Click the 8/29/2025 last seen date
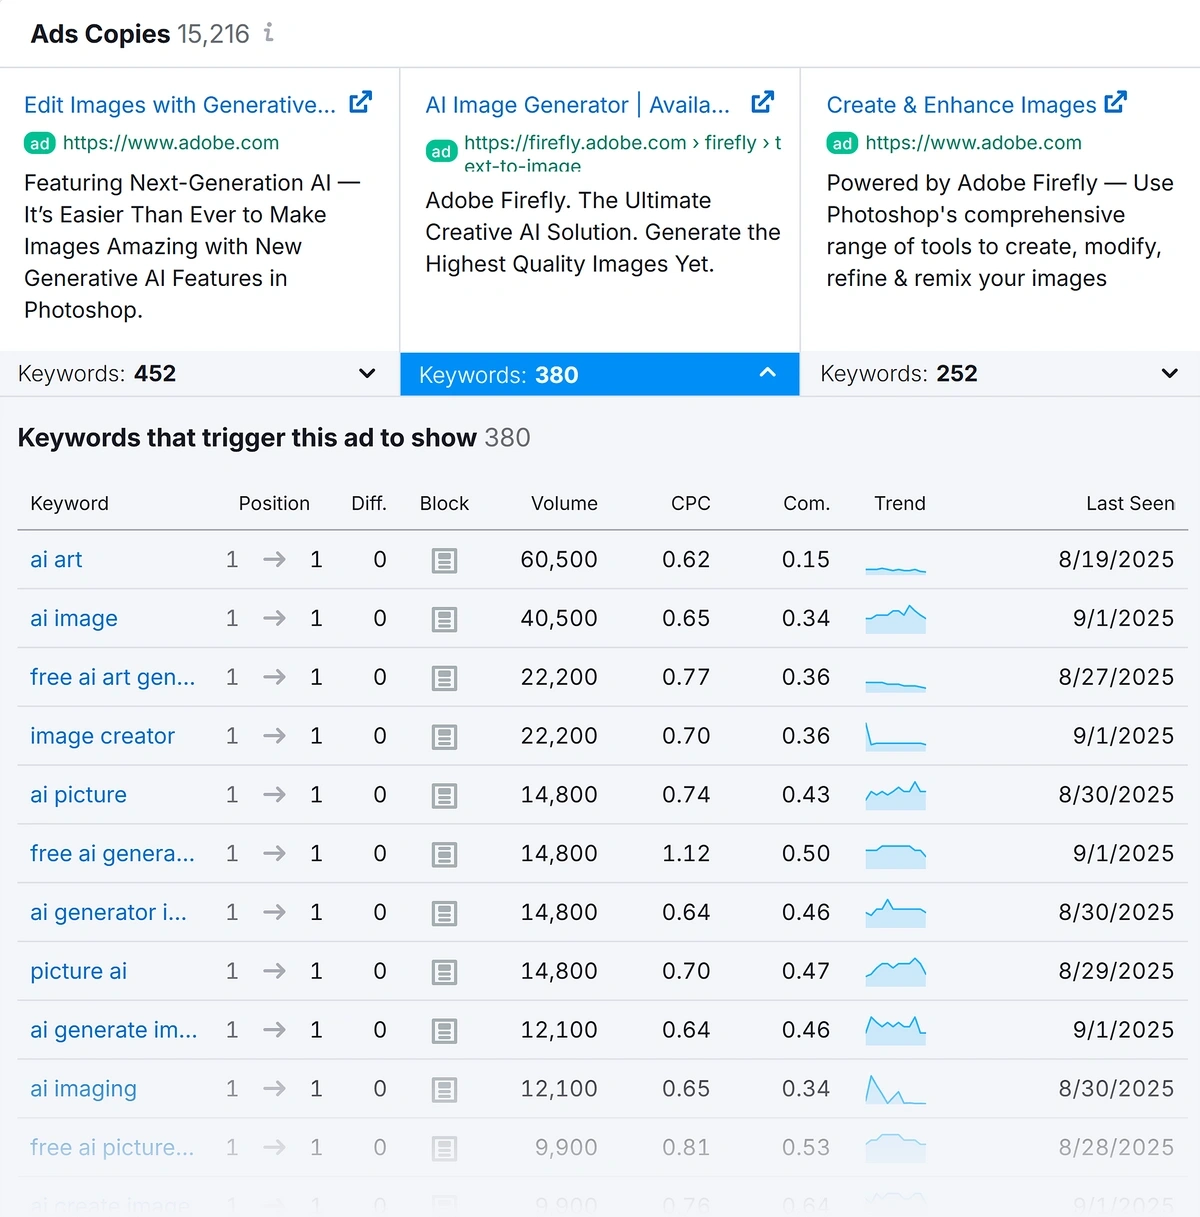 tap(1116, 971)
